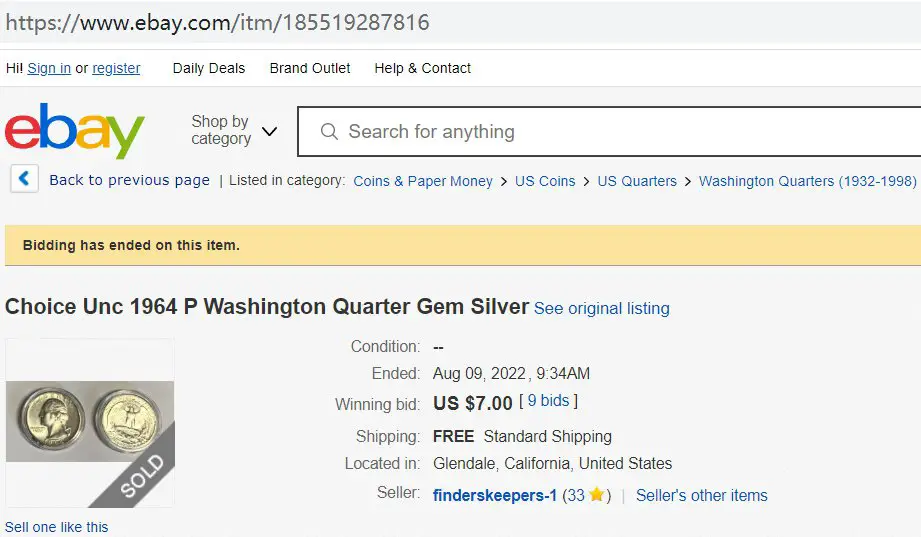Open the US Quarters breadcrumb link
The image size is (921, 537).
pyautogui.click(x=637, y=181)
